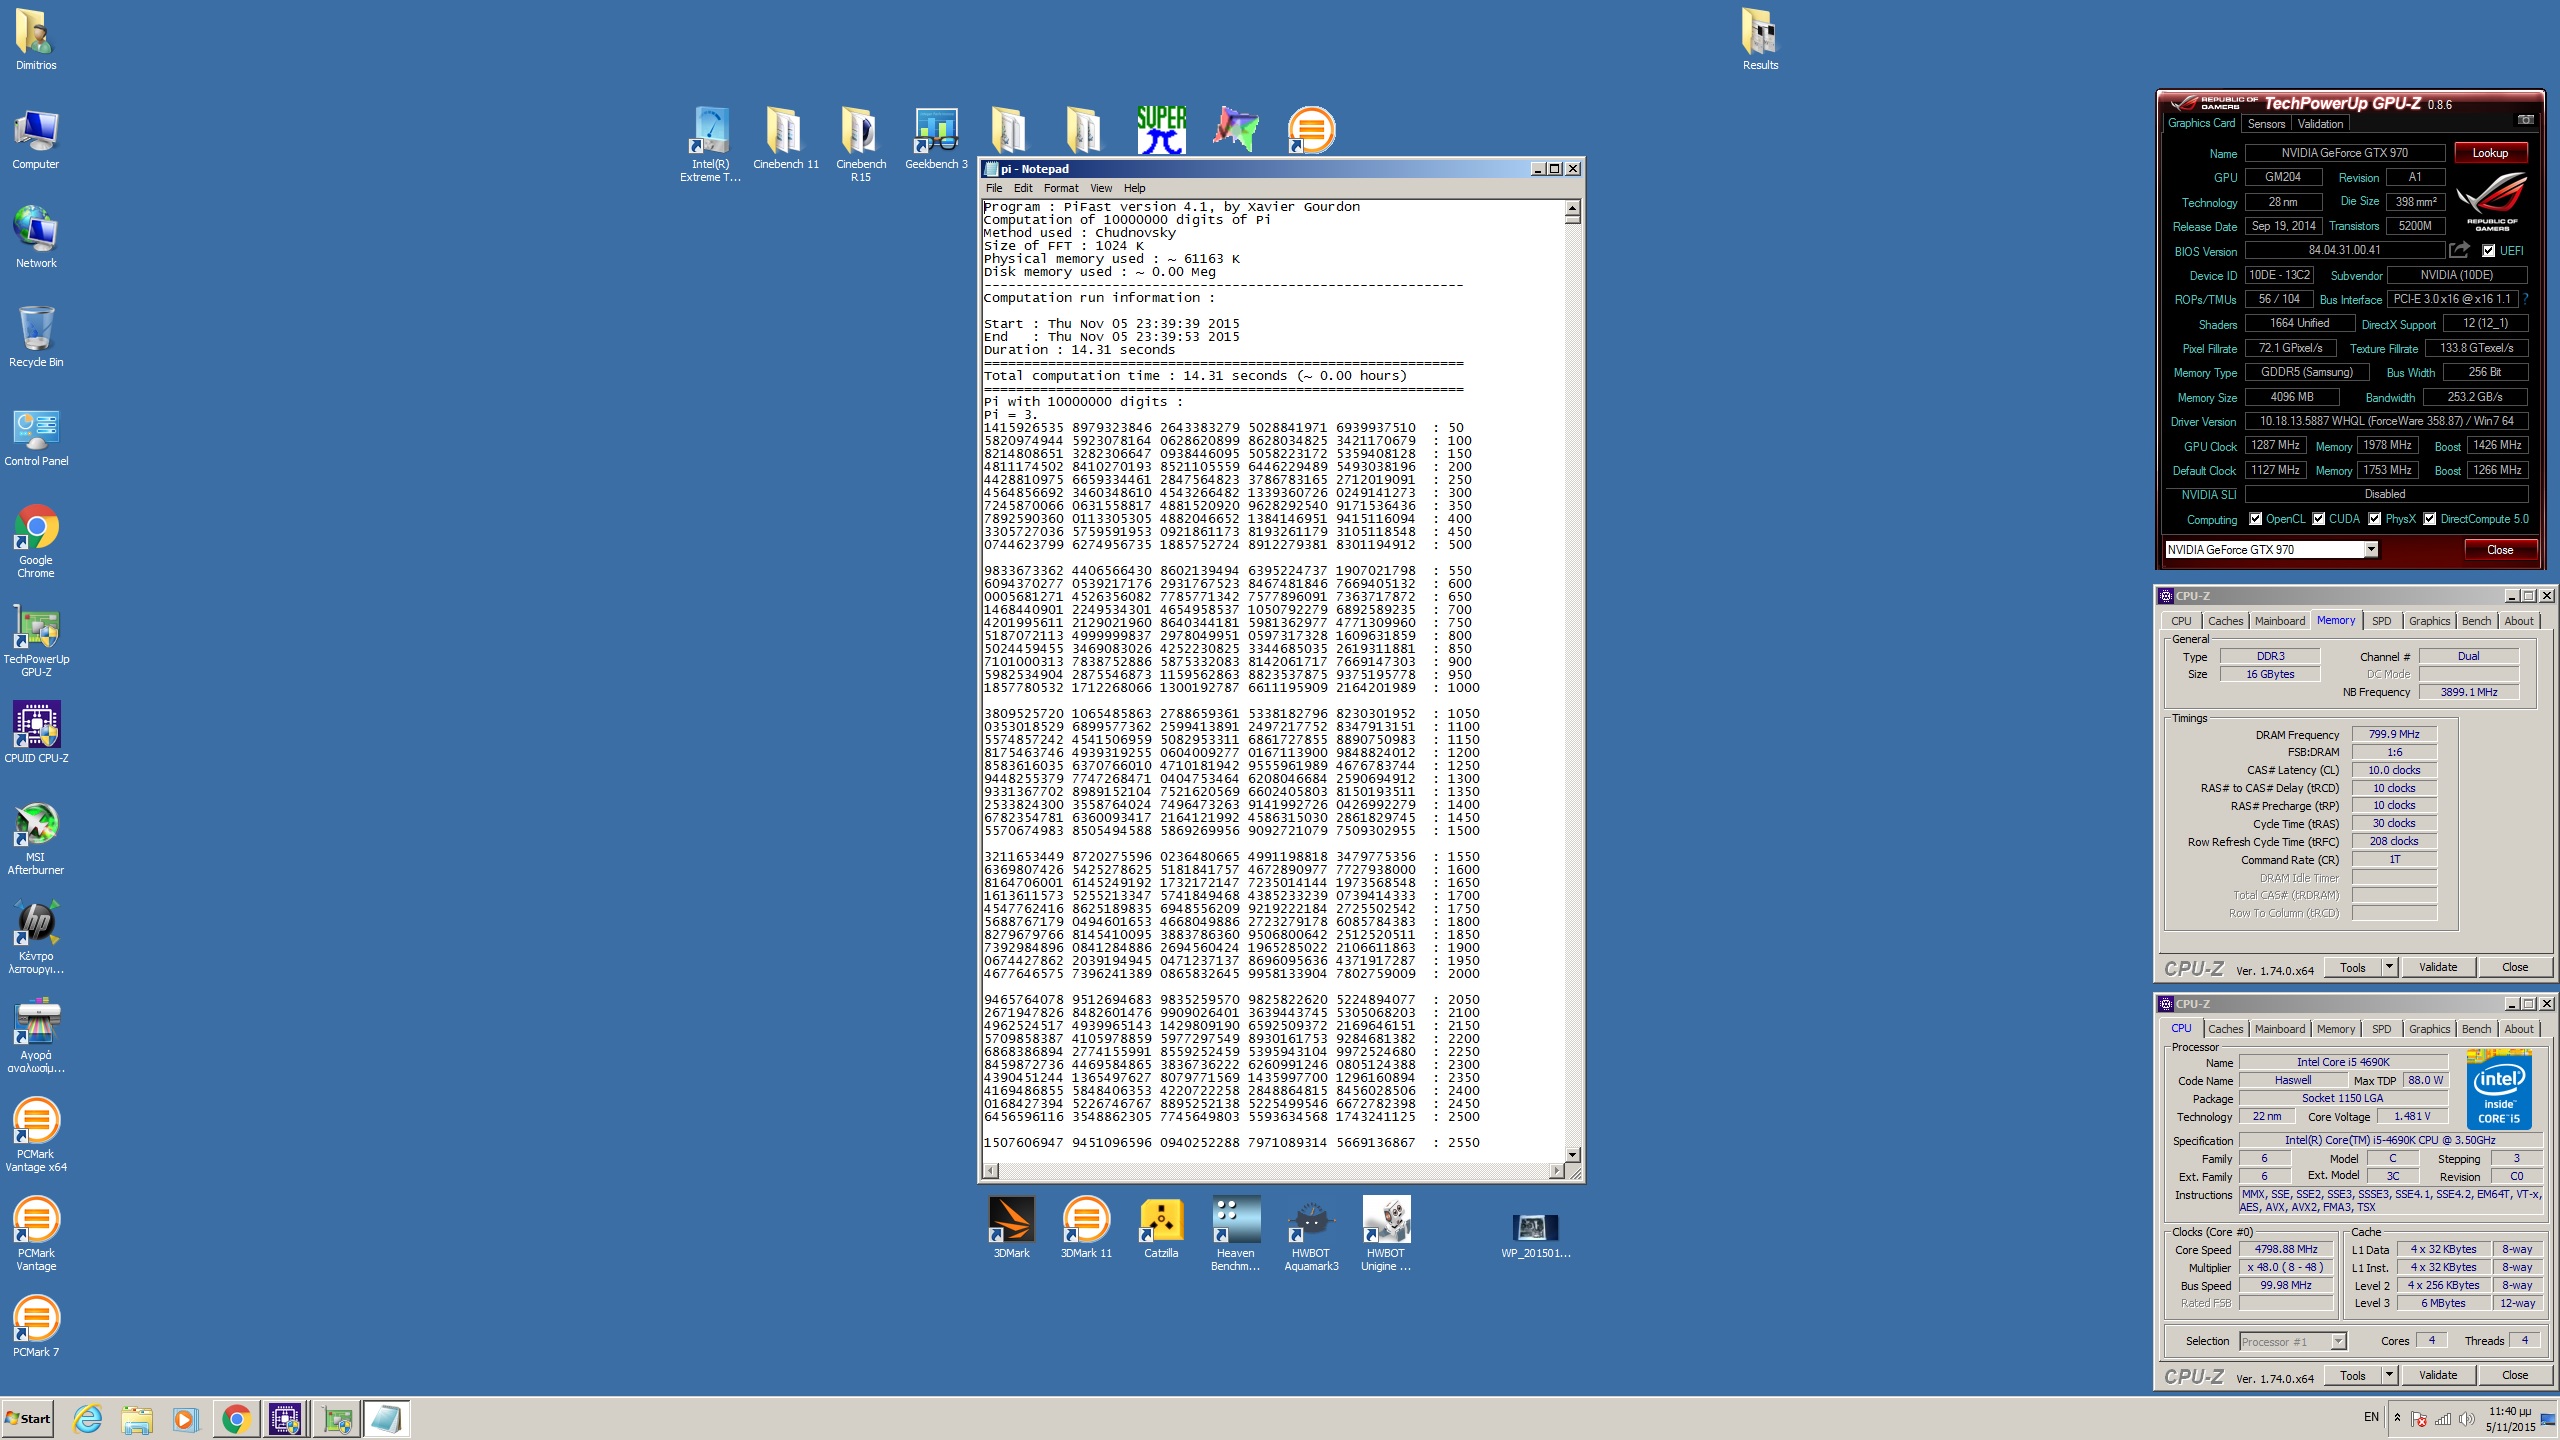Switch to the Sensors tab in GPU-Z
2560x1440 pixels.
(x=2266, y=124)
